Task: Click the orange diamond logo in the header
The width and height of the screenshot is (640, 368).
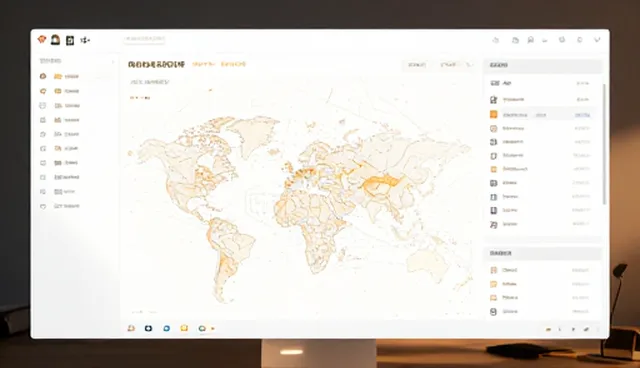Action: tap(41, 40)
